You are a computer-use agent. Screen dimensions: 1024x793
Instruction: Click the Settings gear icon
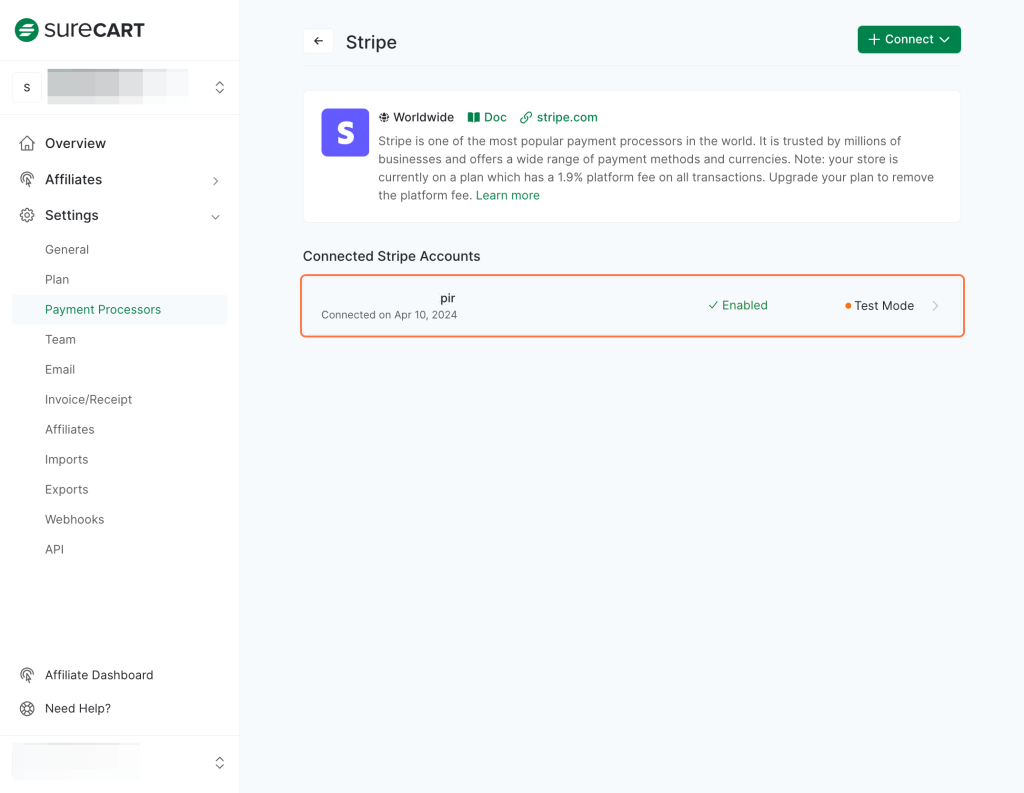pos(27,215)
